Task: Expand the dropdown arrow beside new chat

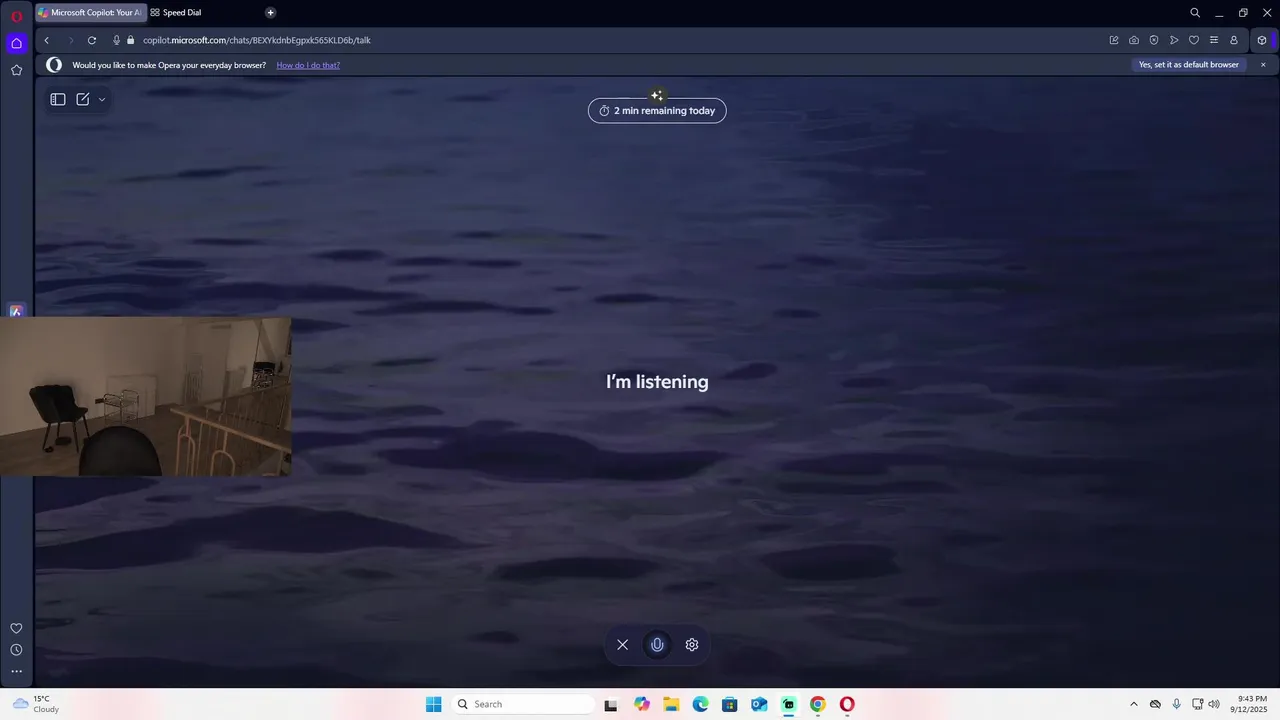Action: 102,99
